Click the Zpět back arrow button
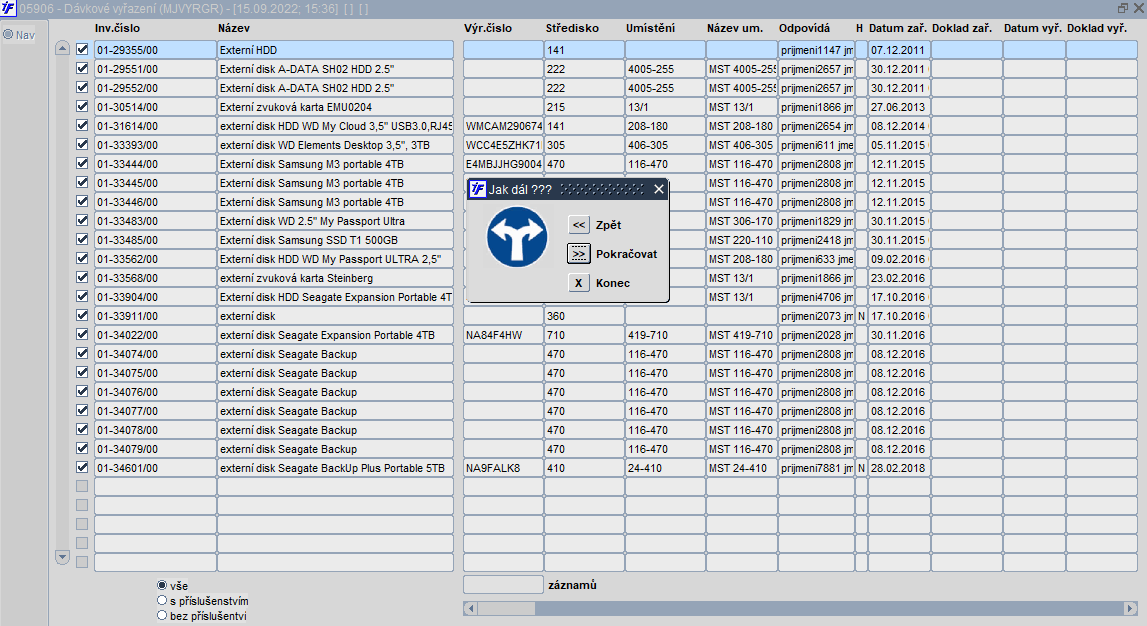The width and height of the screenshot is (1147, 626). point(579,225)
